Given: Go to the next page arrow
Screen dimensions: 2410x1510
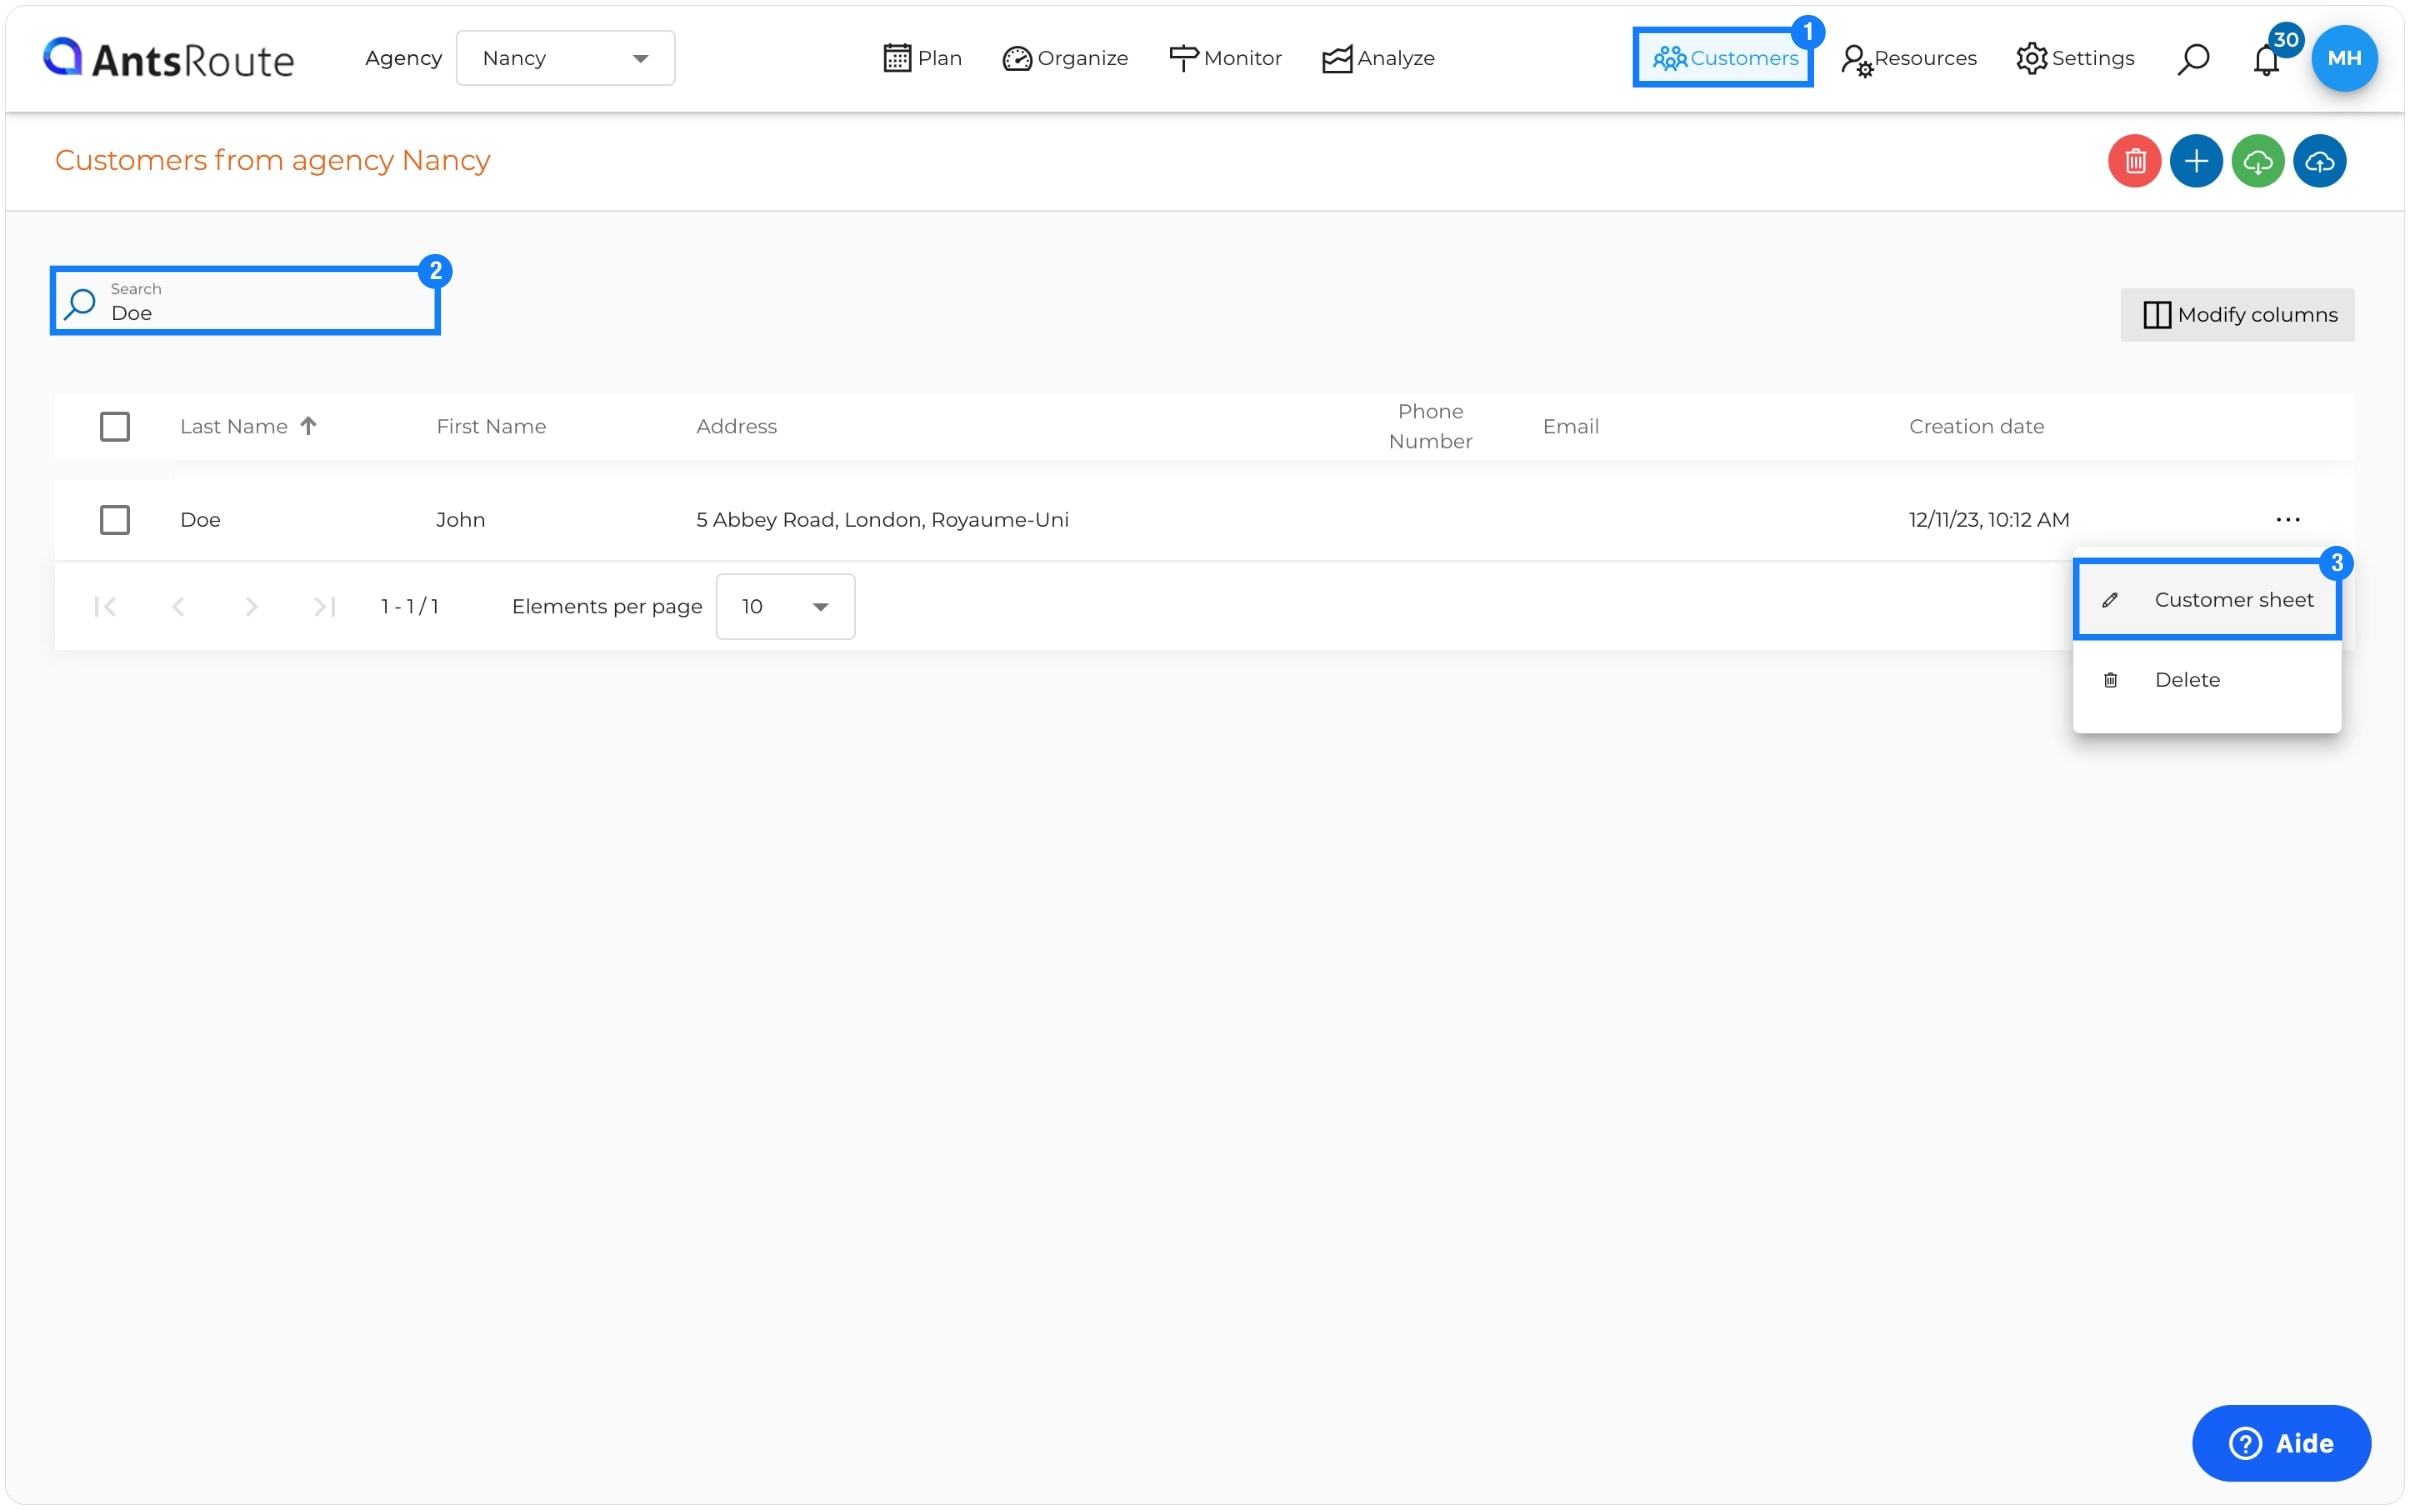Looking at the screenshot, I should tap(251, 606).
